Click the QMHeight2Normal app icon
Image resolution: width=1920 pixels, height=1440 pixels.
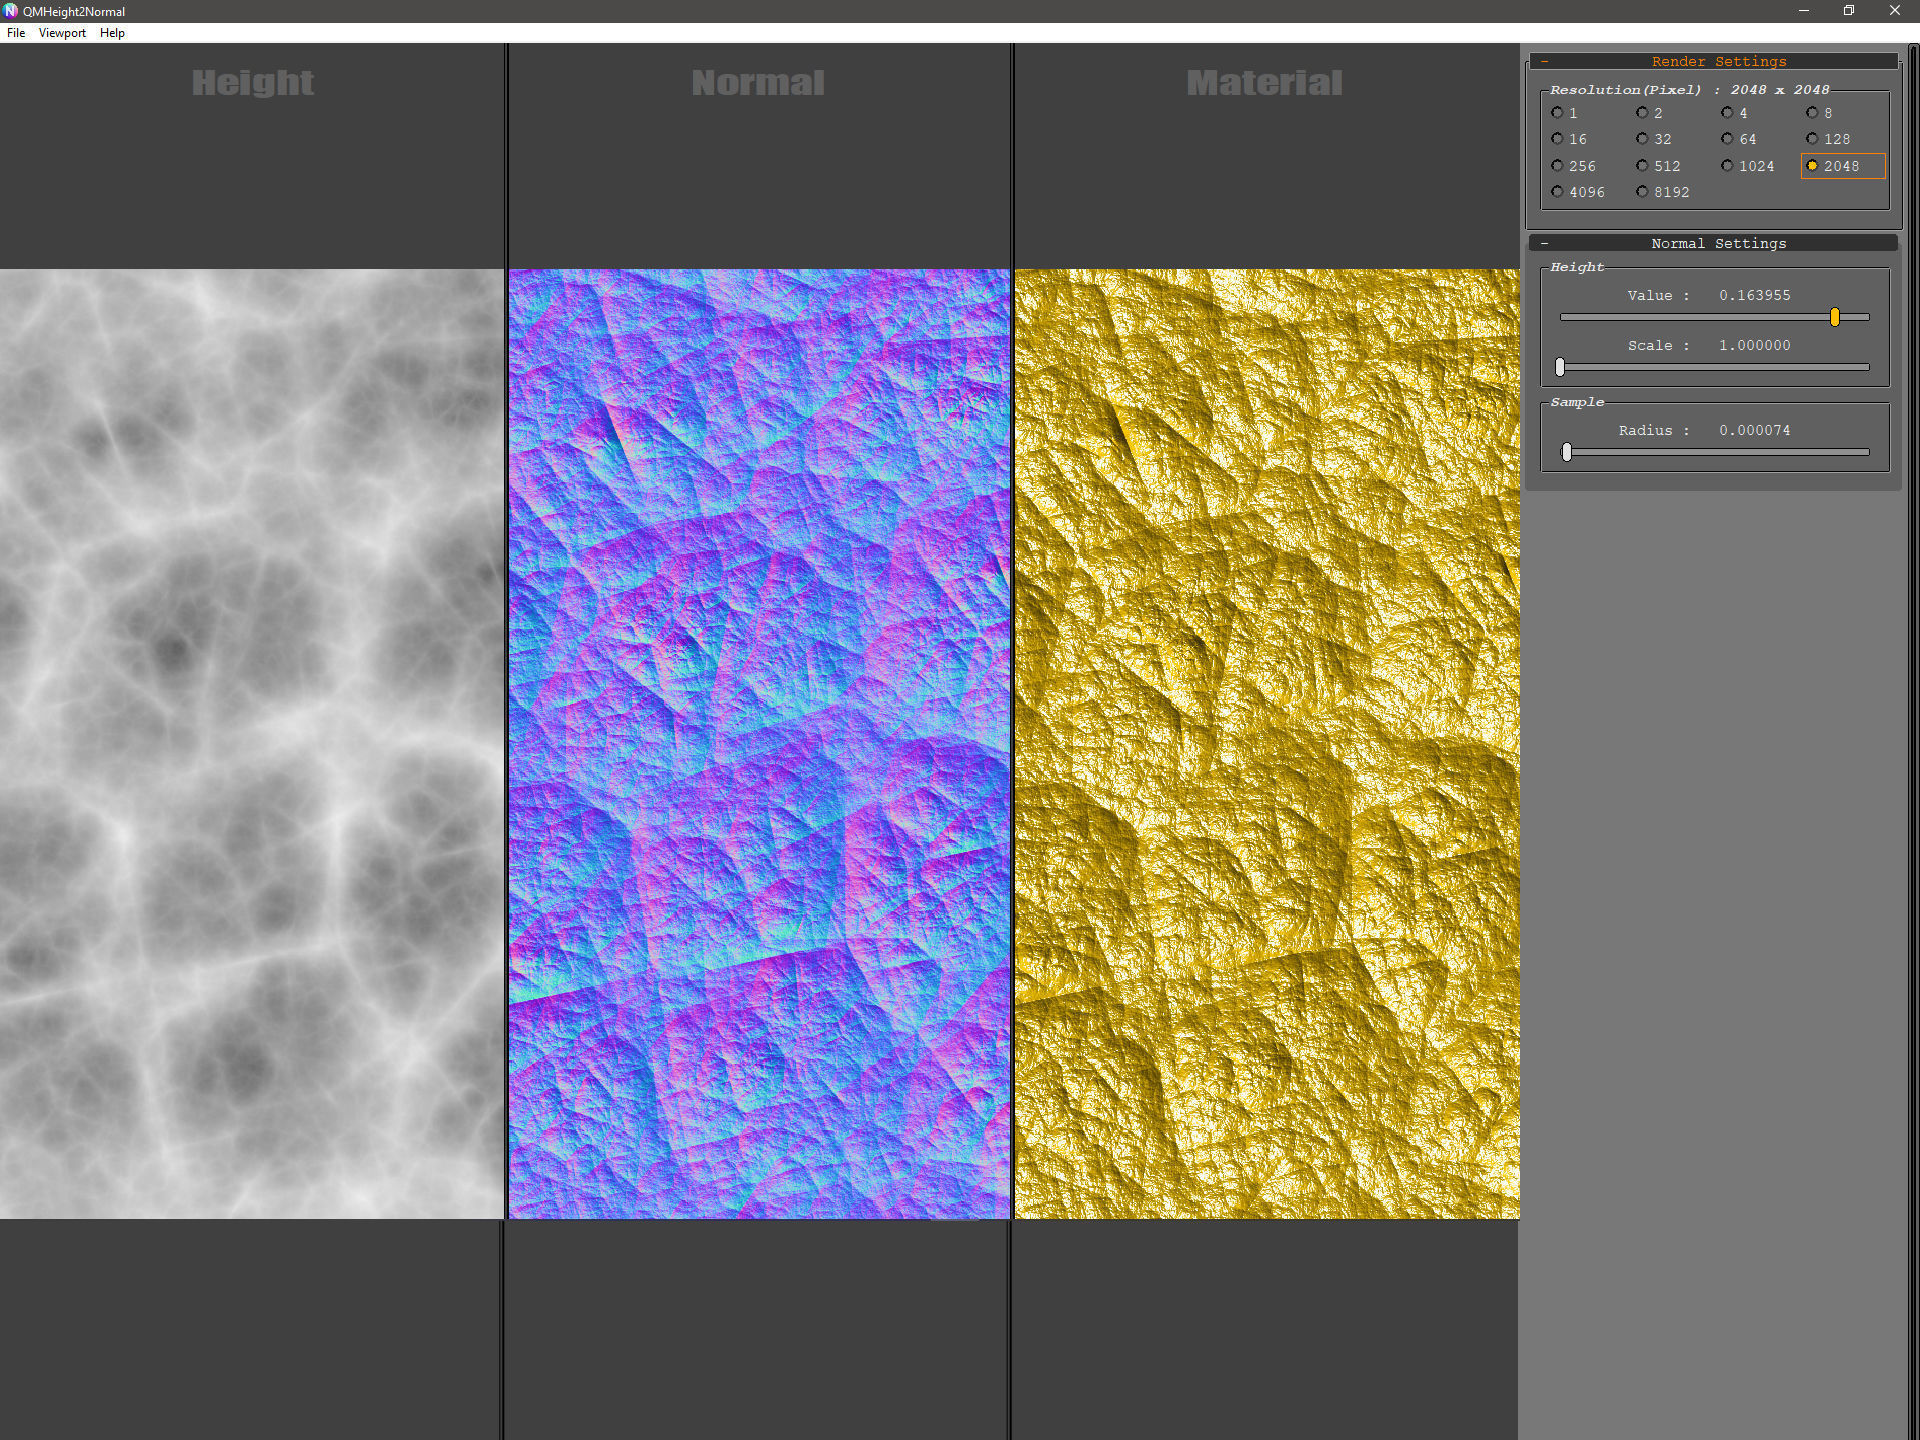click(x=11, y=11)
